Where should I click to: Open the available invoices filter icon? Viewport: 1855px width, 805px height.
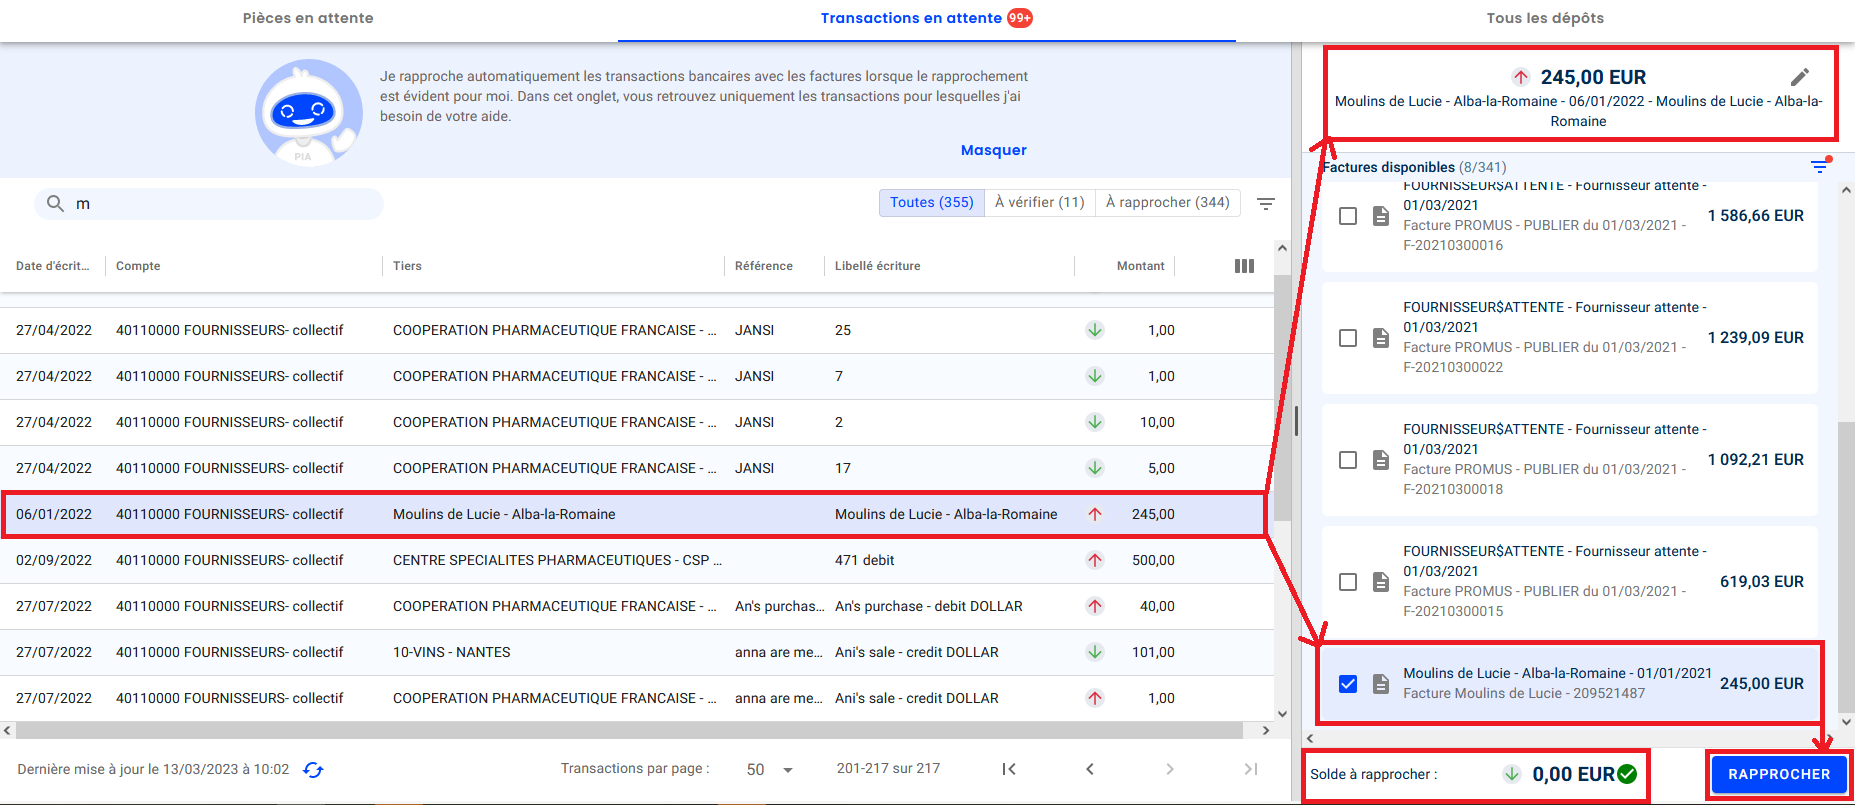point(1820,166)
